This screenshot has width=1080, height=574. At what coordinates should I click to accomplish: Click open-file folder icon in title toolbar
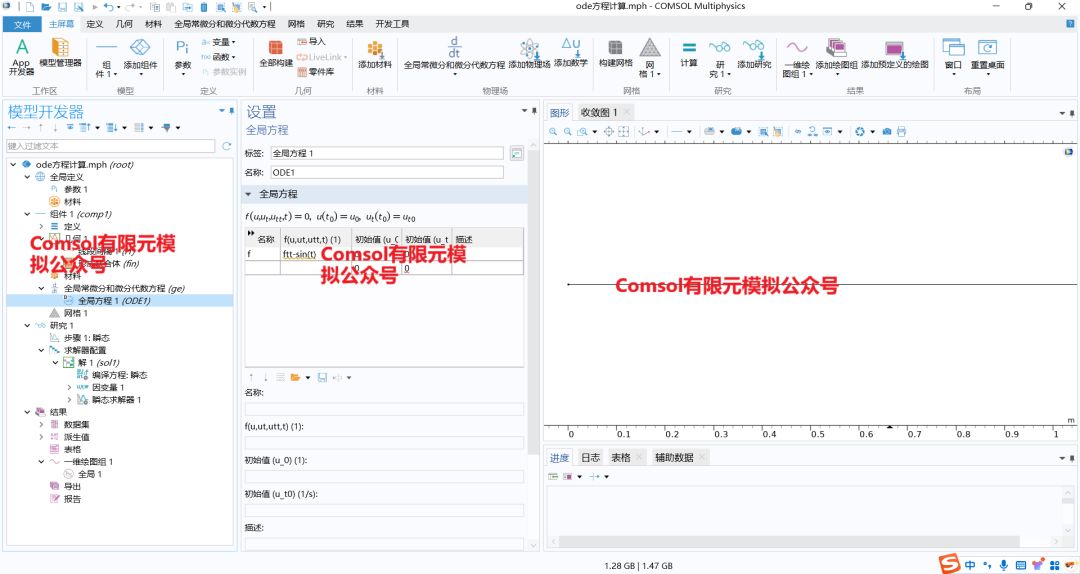(x=45, y=7)
